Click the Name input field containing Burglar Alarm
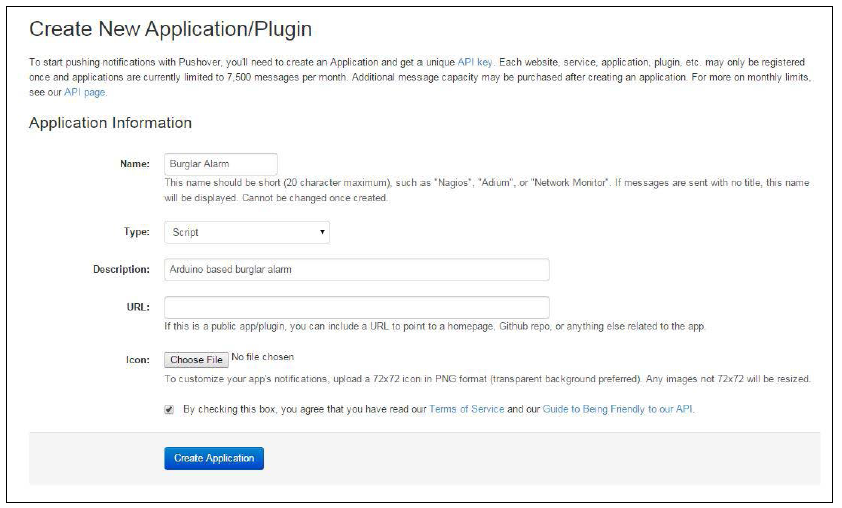Image resolution: width=842 pixels, height=508 pixels. coord(221,164)
